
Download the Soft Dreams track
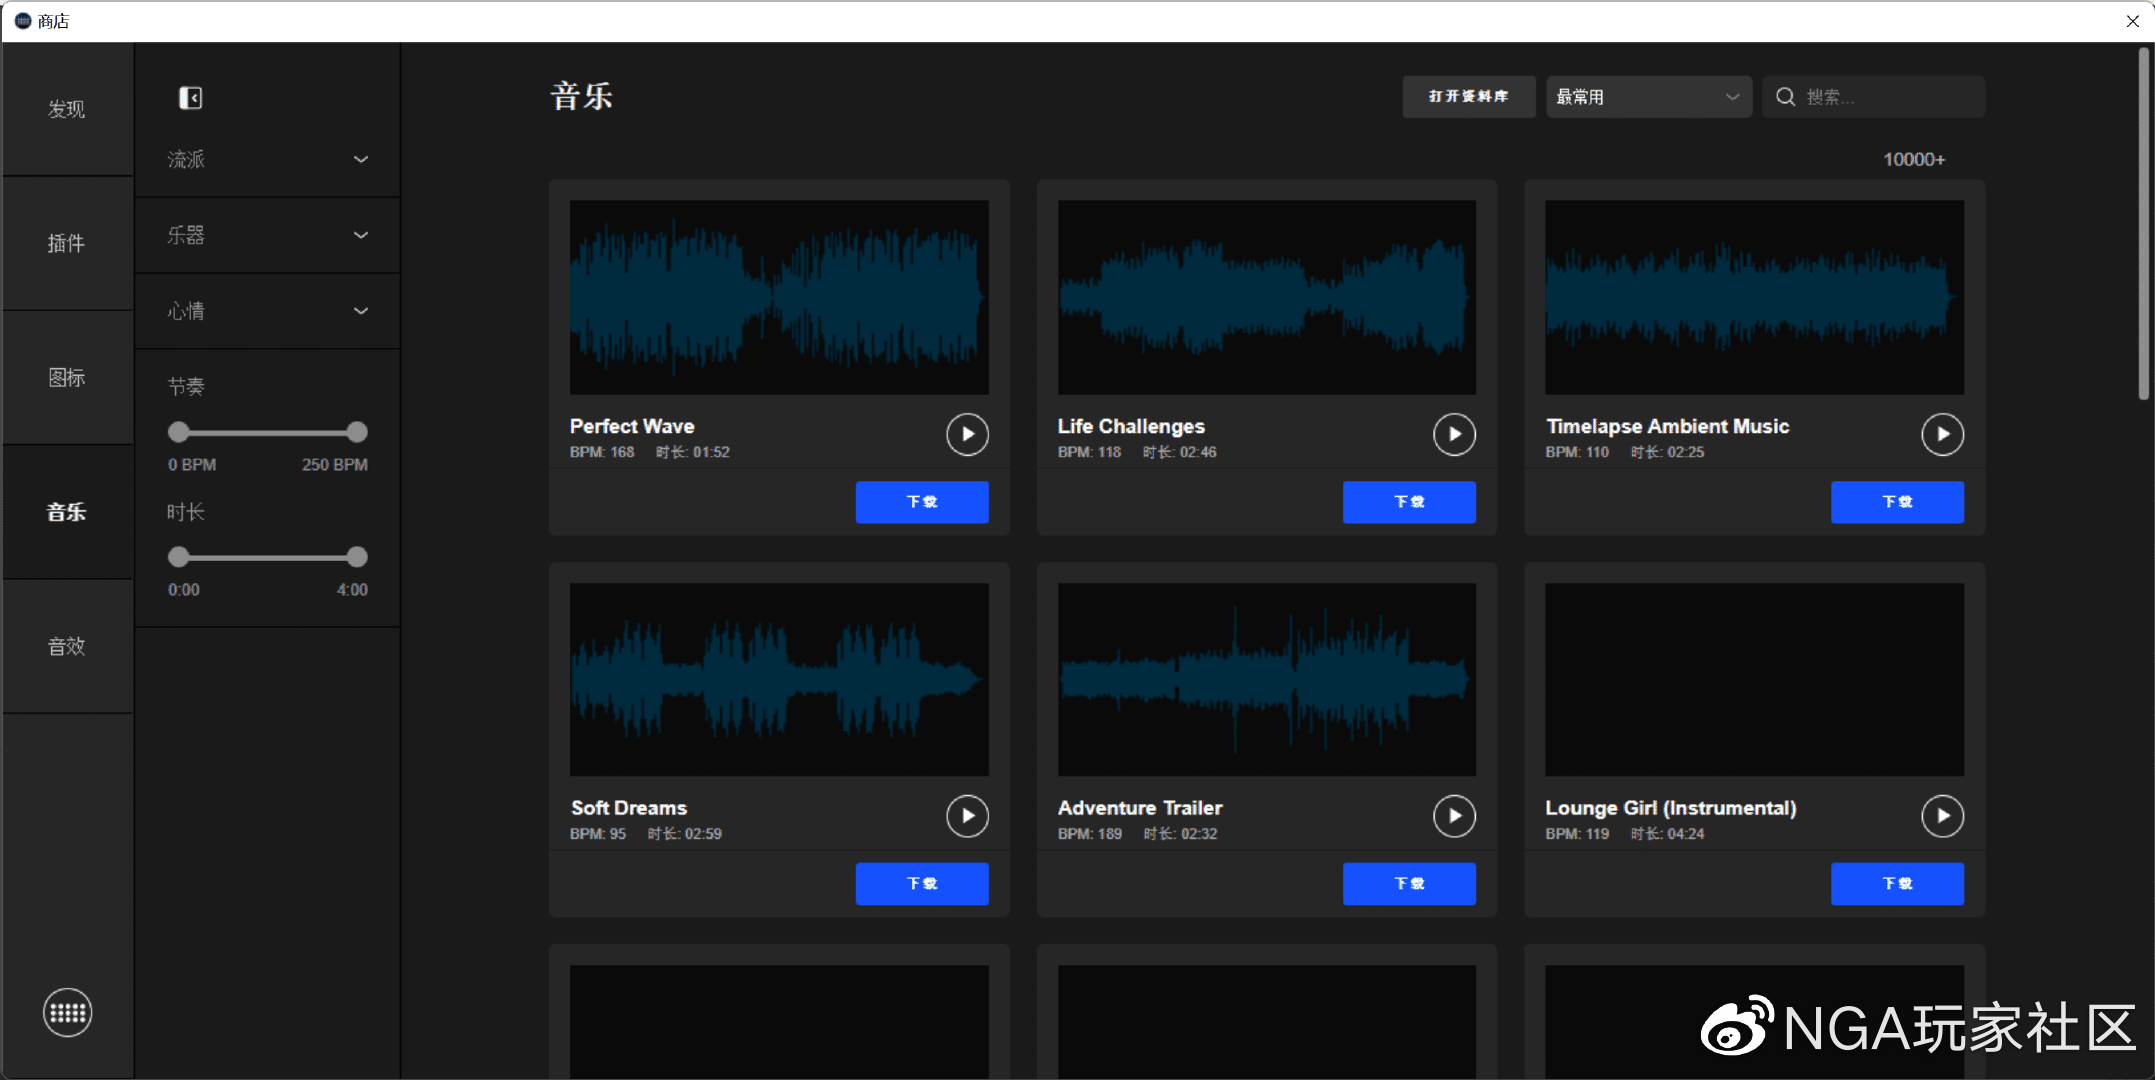pyautogui.click(x=922, y=884)
